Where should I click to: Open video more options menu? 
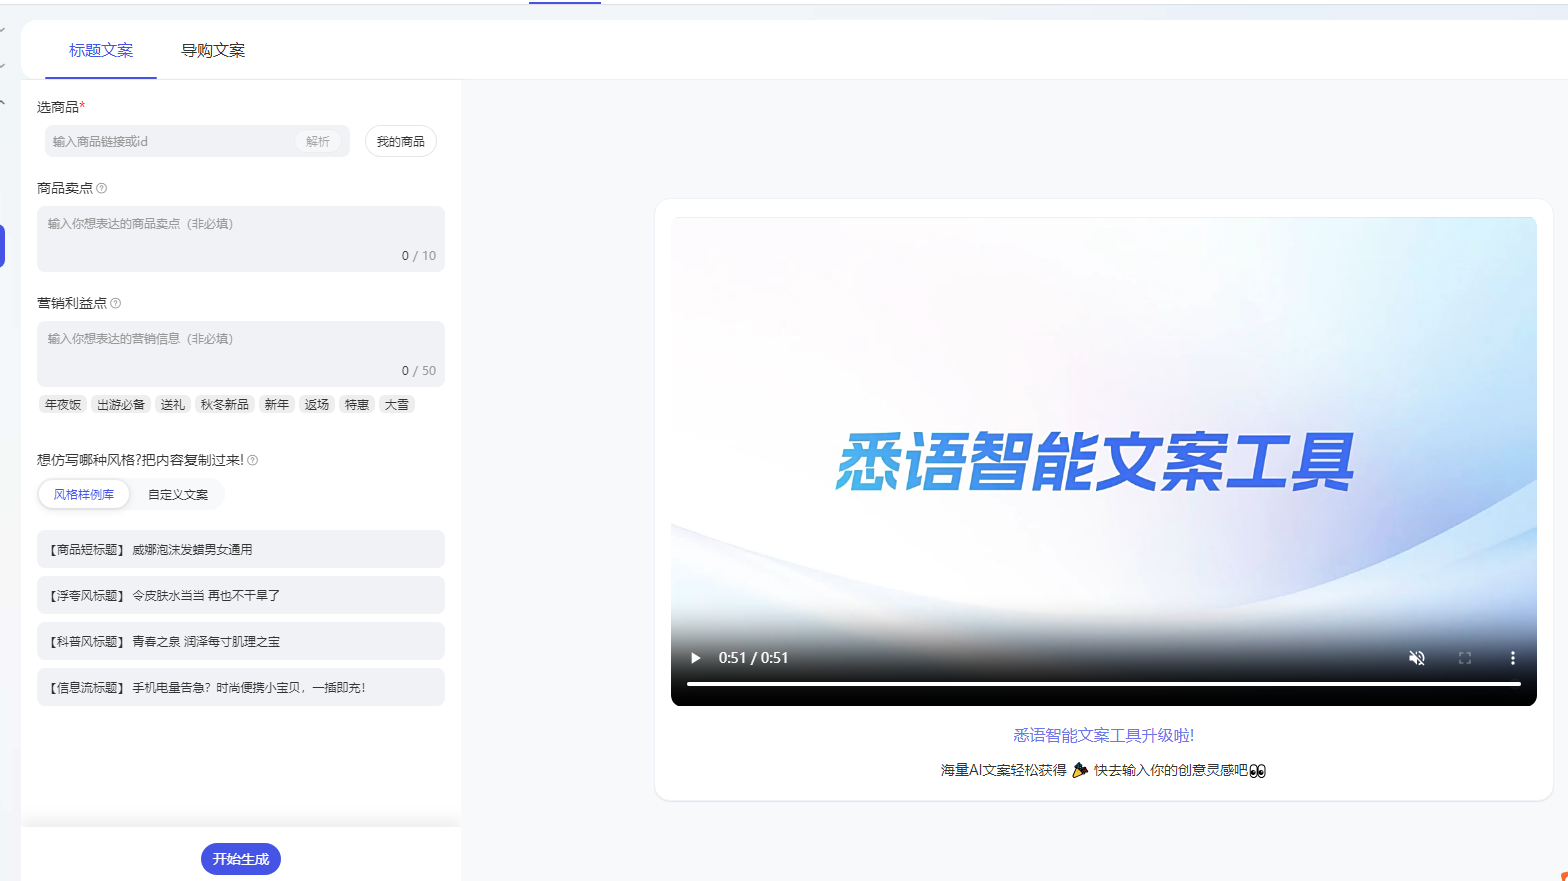1512,658
